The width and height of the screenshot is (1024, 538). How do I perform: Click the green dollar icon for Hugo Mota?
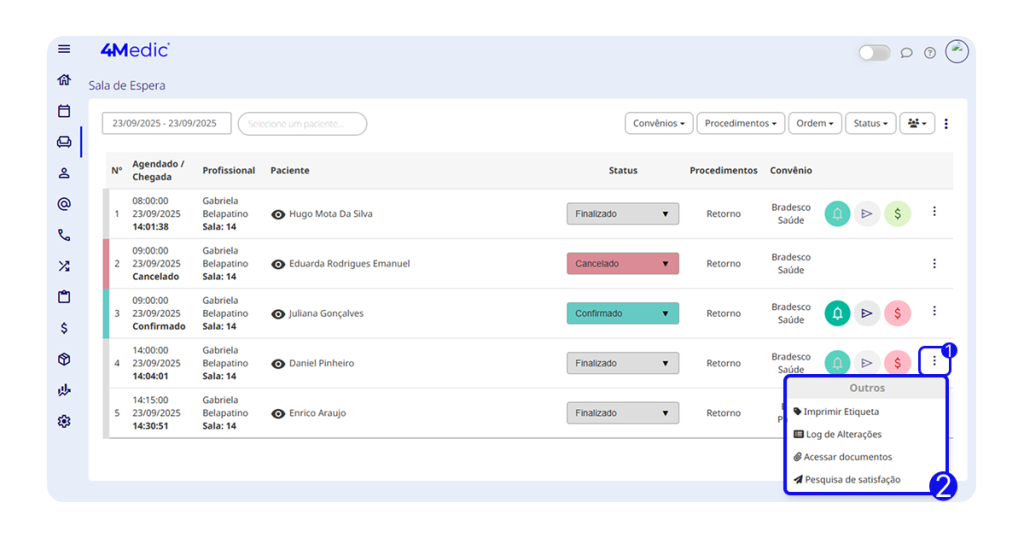(x=897, y=213)
